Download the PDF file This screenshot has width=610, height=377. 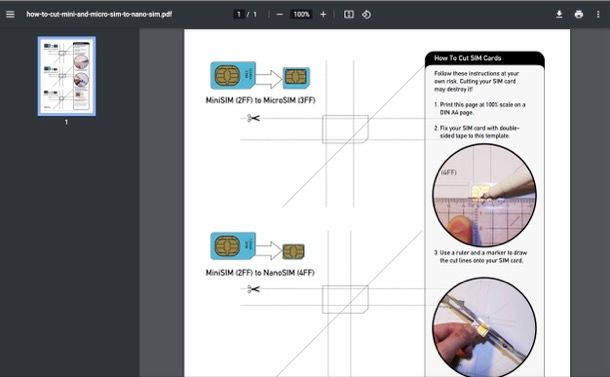[559, 14]
